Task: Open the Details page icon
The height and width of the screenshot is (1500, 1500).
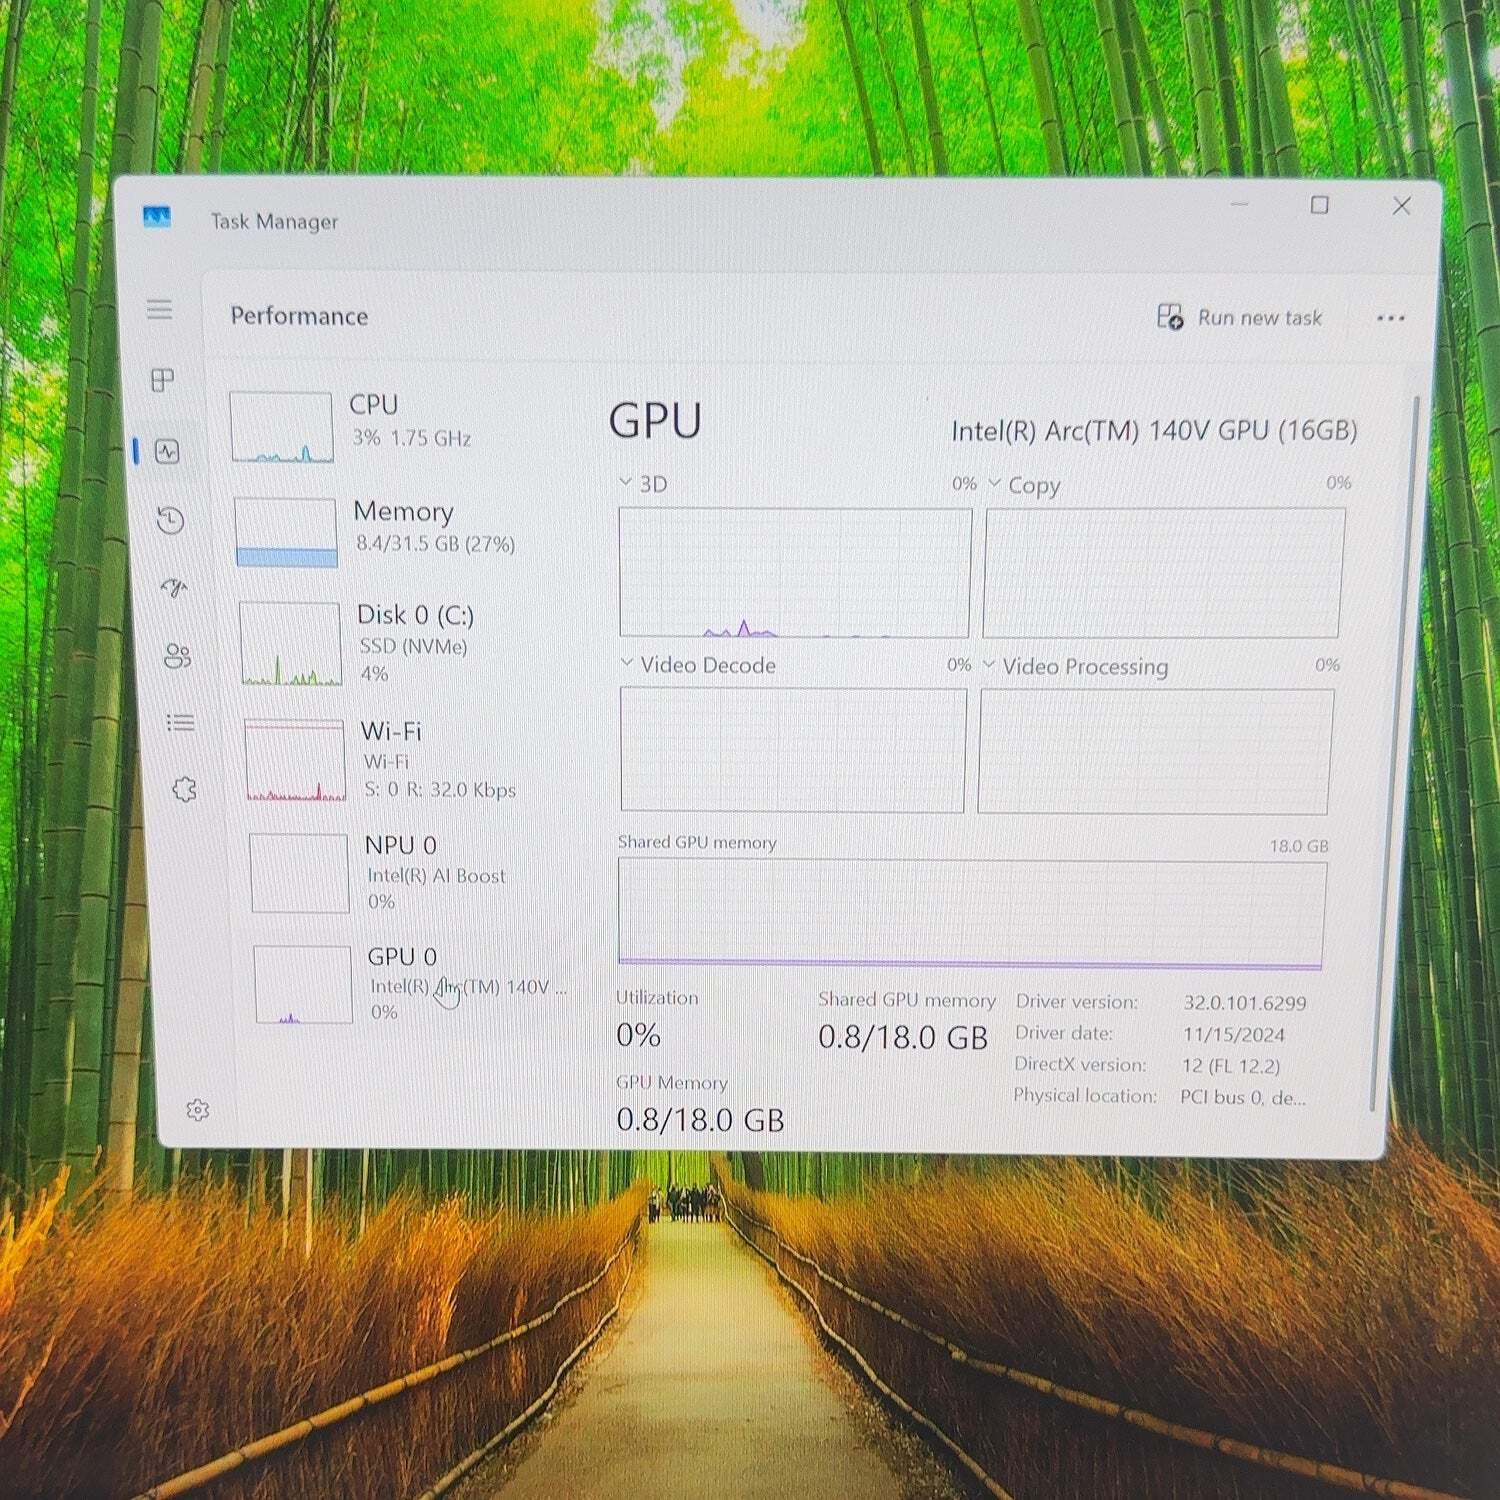Action: tap(180, 722)
